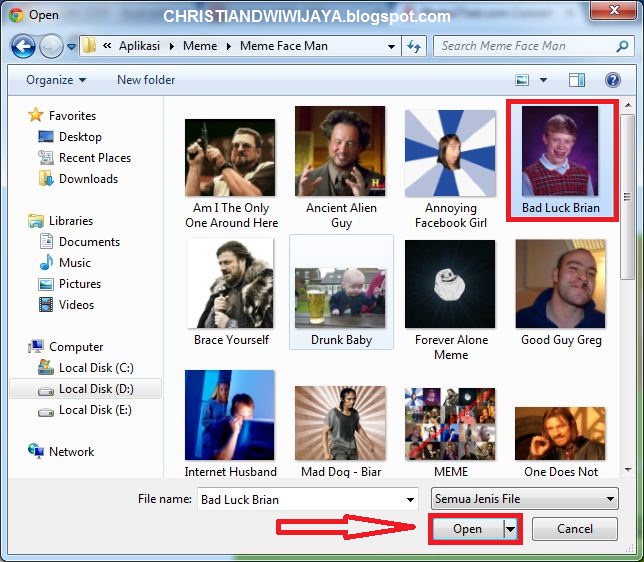The height and width of the screenshot is (562, 644).
Task: Click the magnifier search icon
Action: [x=623, y=46]
